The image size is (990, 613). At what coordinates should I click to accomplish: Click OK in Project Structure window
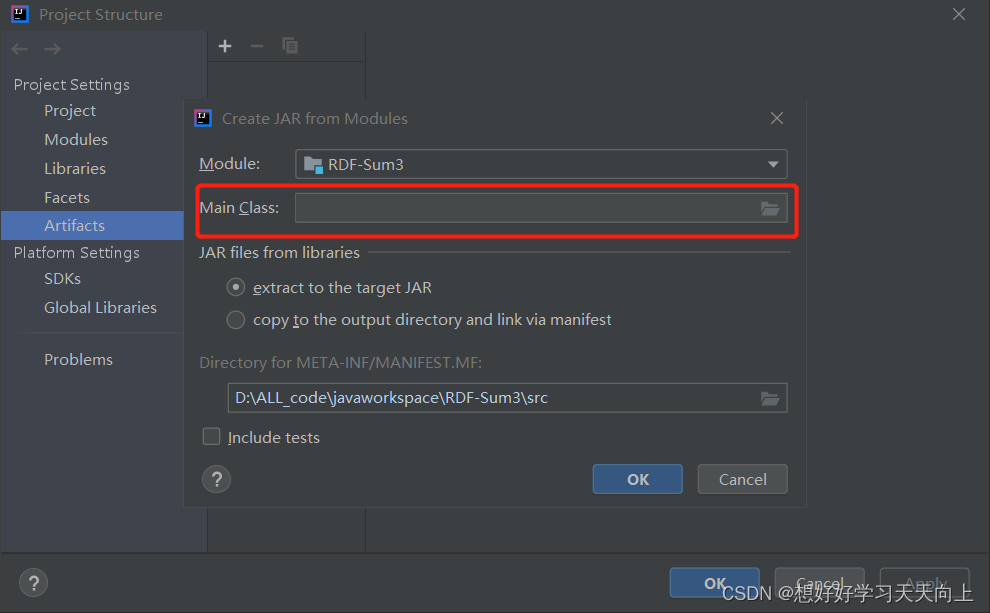714,583
